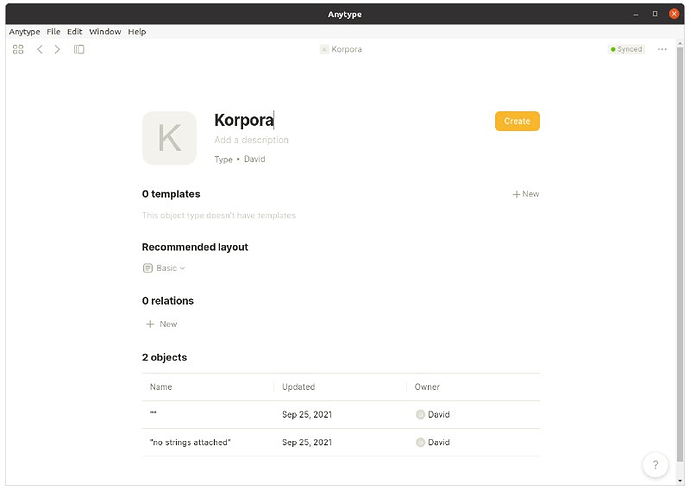The height and width of the screenshot is (491, 690).
Task: Click the Sep 25, 2021 date in the empty-name row
Action: (307, 414)
